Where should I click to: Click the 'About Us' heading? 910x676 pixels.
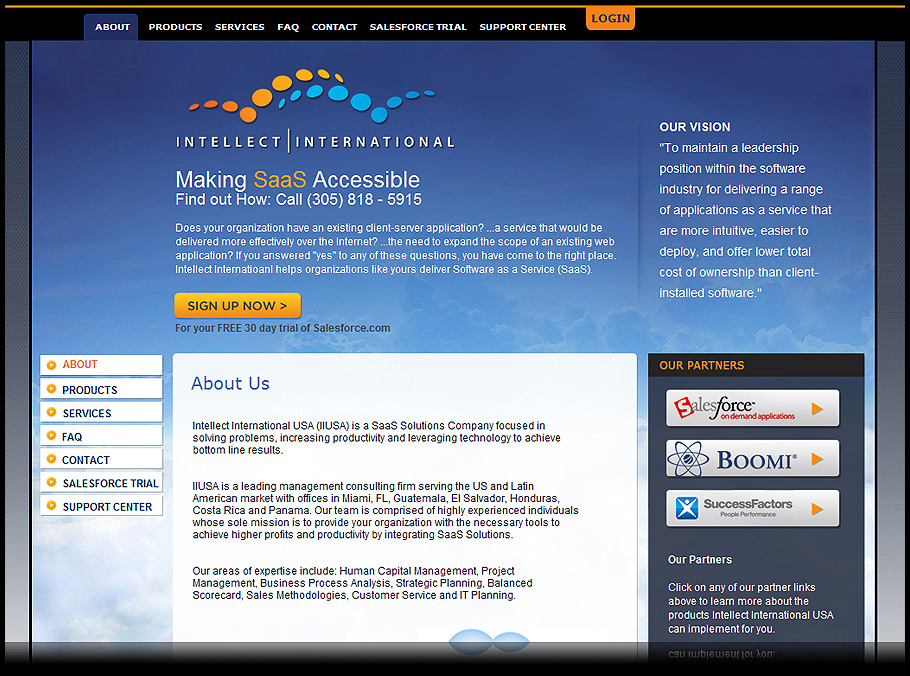tap(230, 384)
